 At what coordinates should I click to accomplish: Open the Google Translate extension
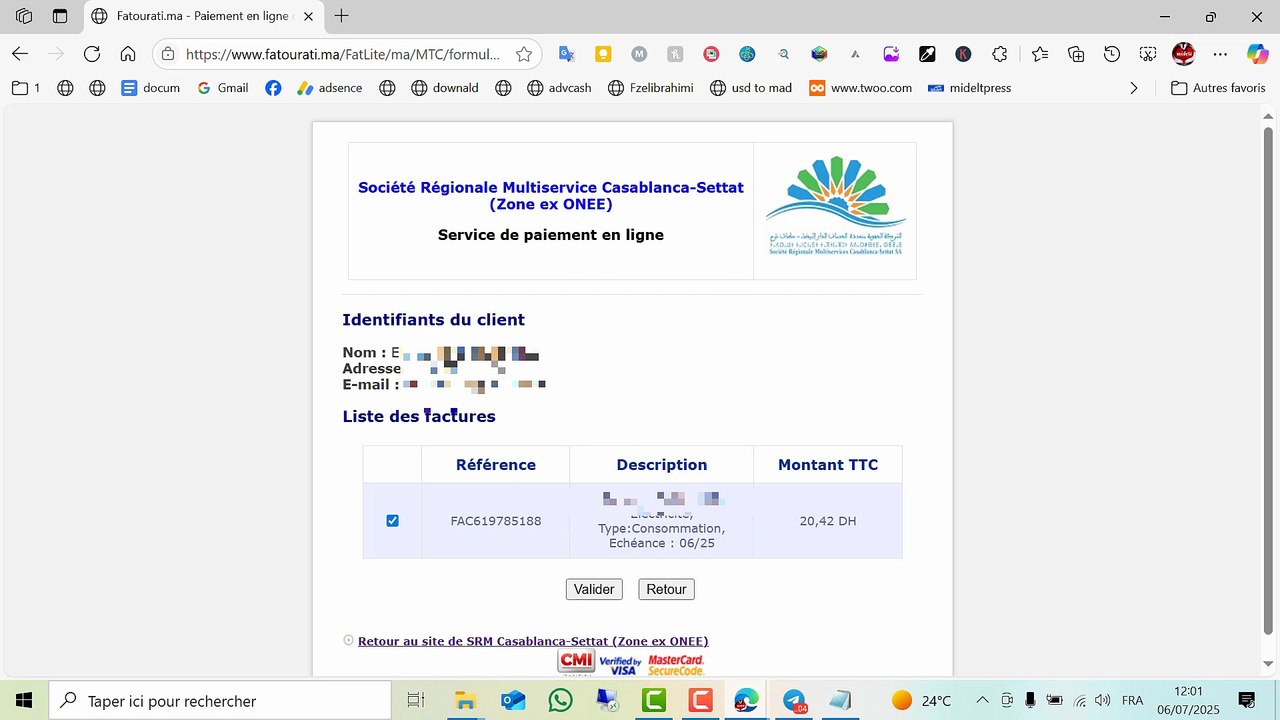point(566,54)
